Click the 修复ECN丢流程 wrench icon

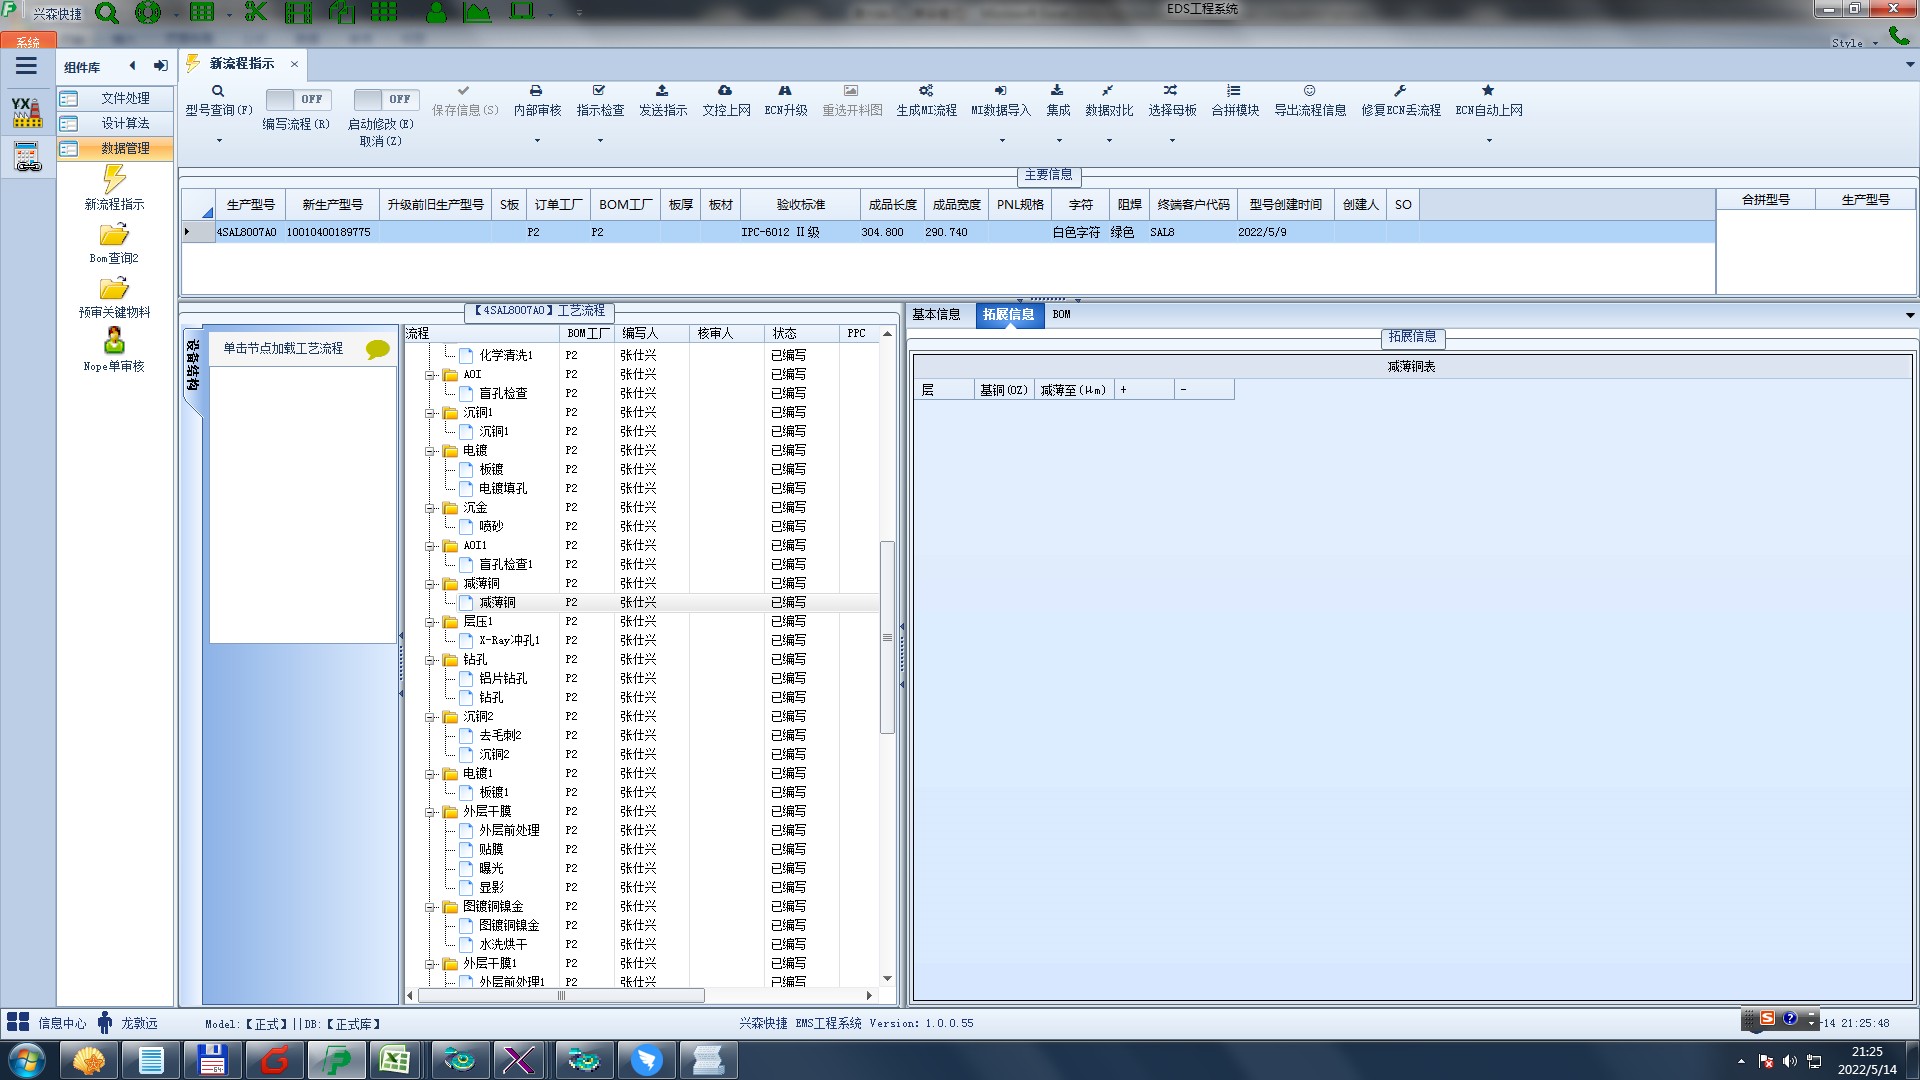tap(1400, 91)
